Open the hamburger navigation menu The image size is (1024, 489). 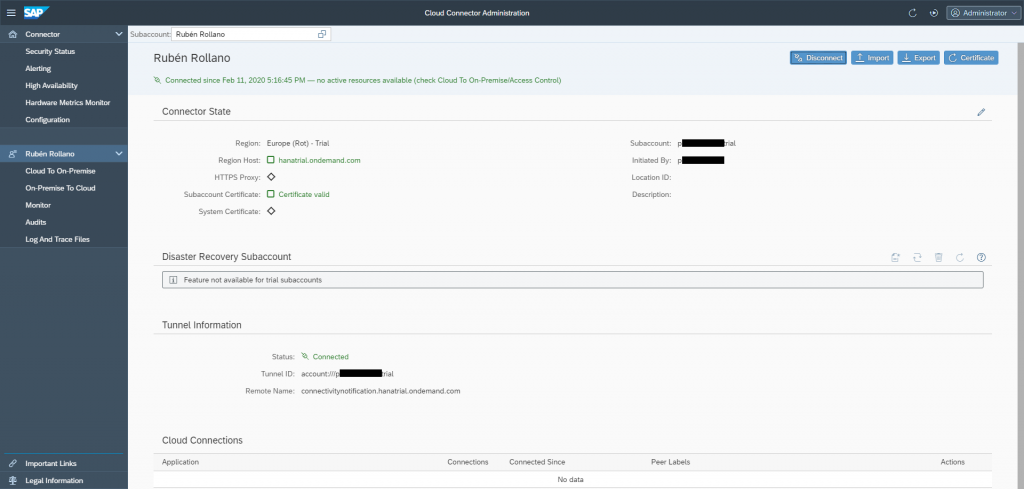pos(11,12)
